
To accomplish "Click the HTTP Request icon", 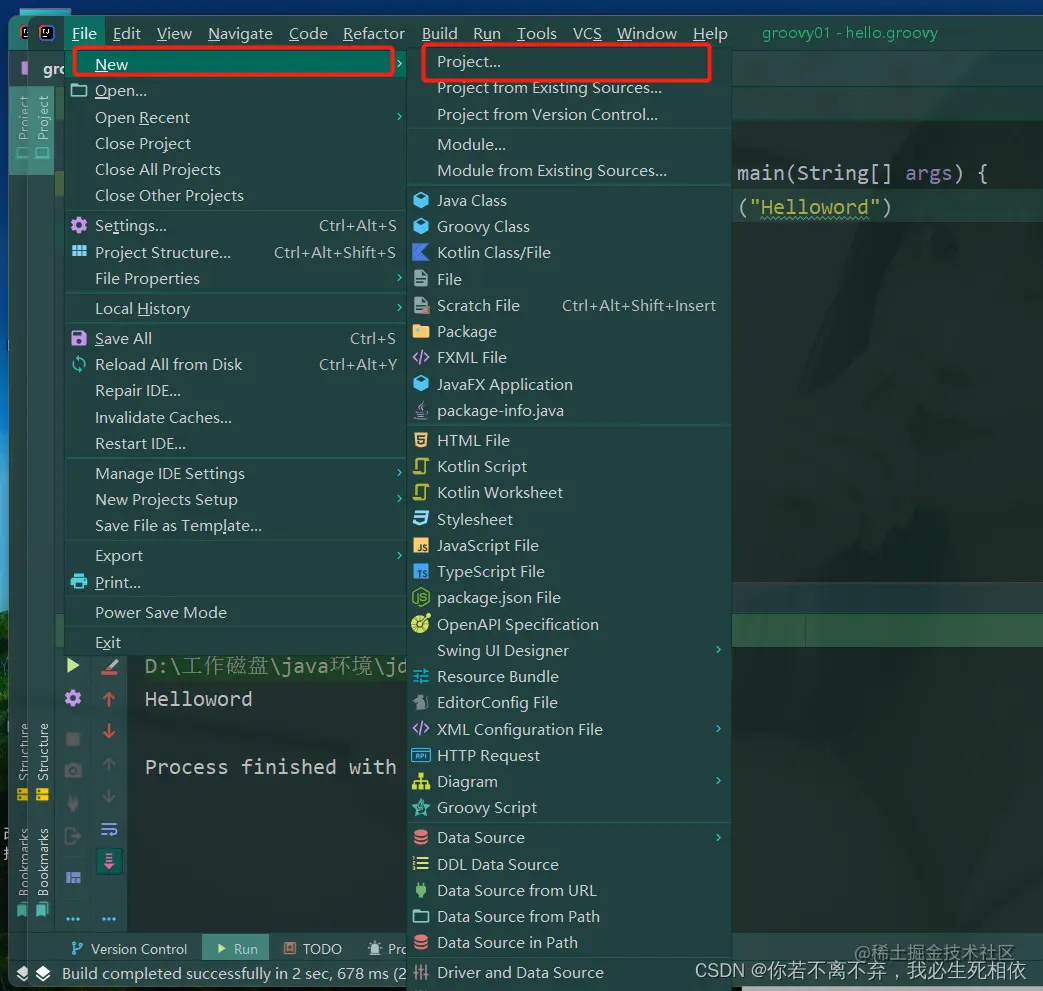I will point(420,756).
